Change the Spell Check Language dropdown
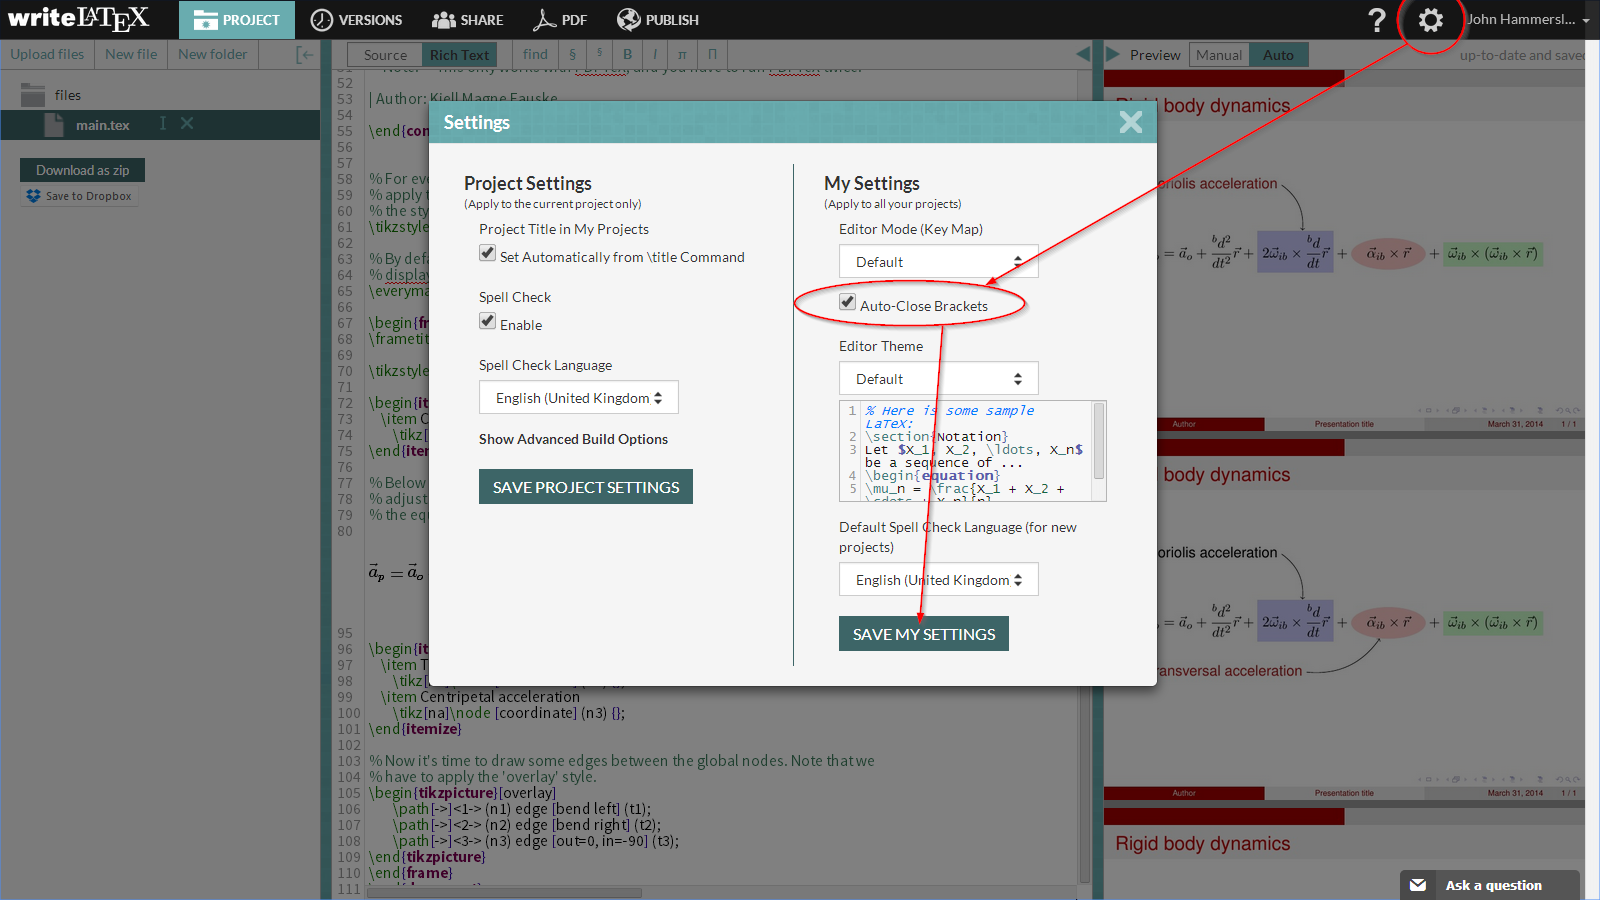 (x=578, y=397)
